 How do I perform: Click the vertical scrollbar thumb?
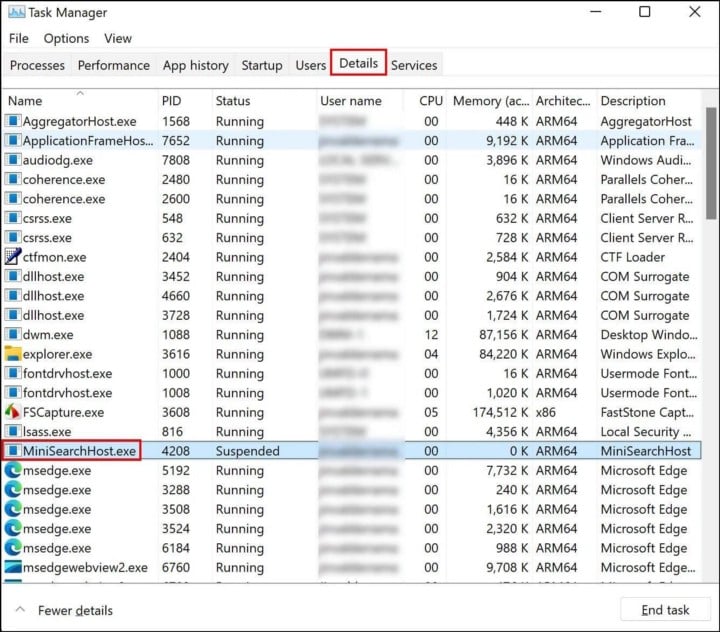click(711, 163)
